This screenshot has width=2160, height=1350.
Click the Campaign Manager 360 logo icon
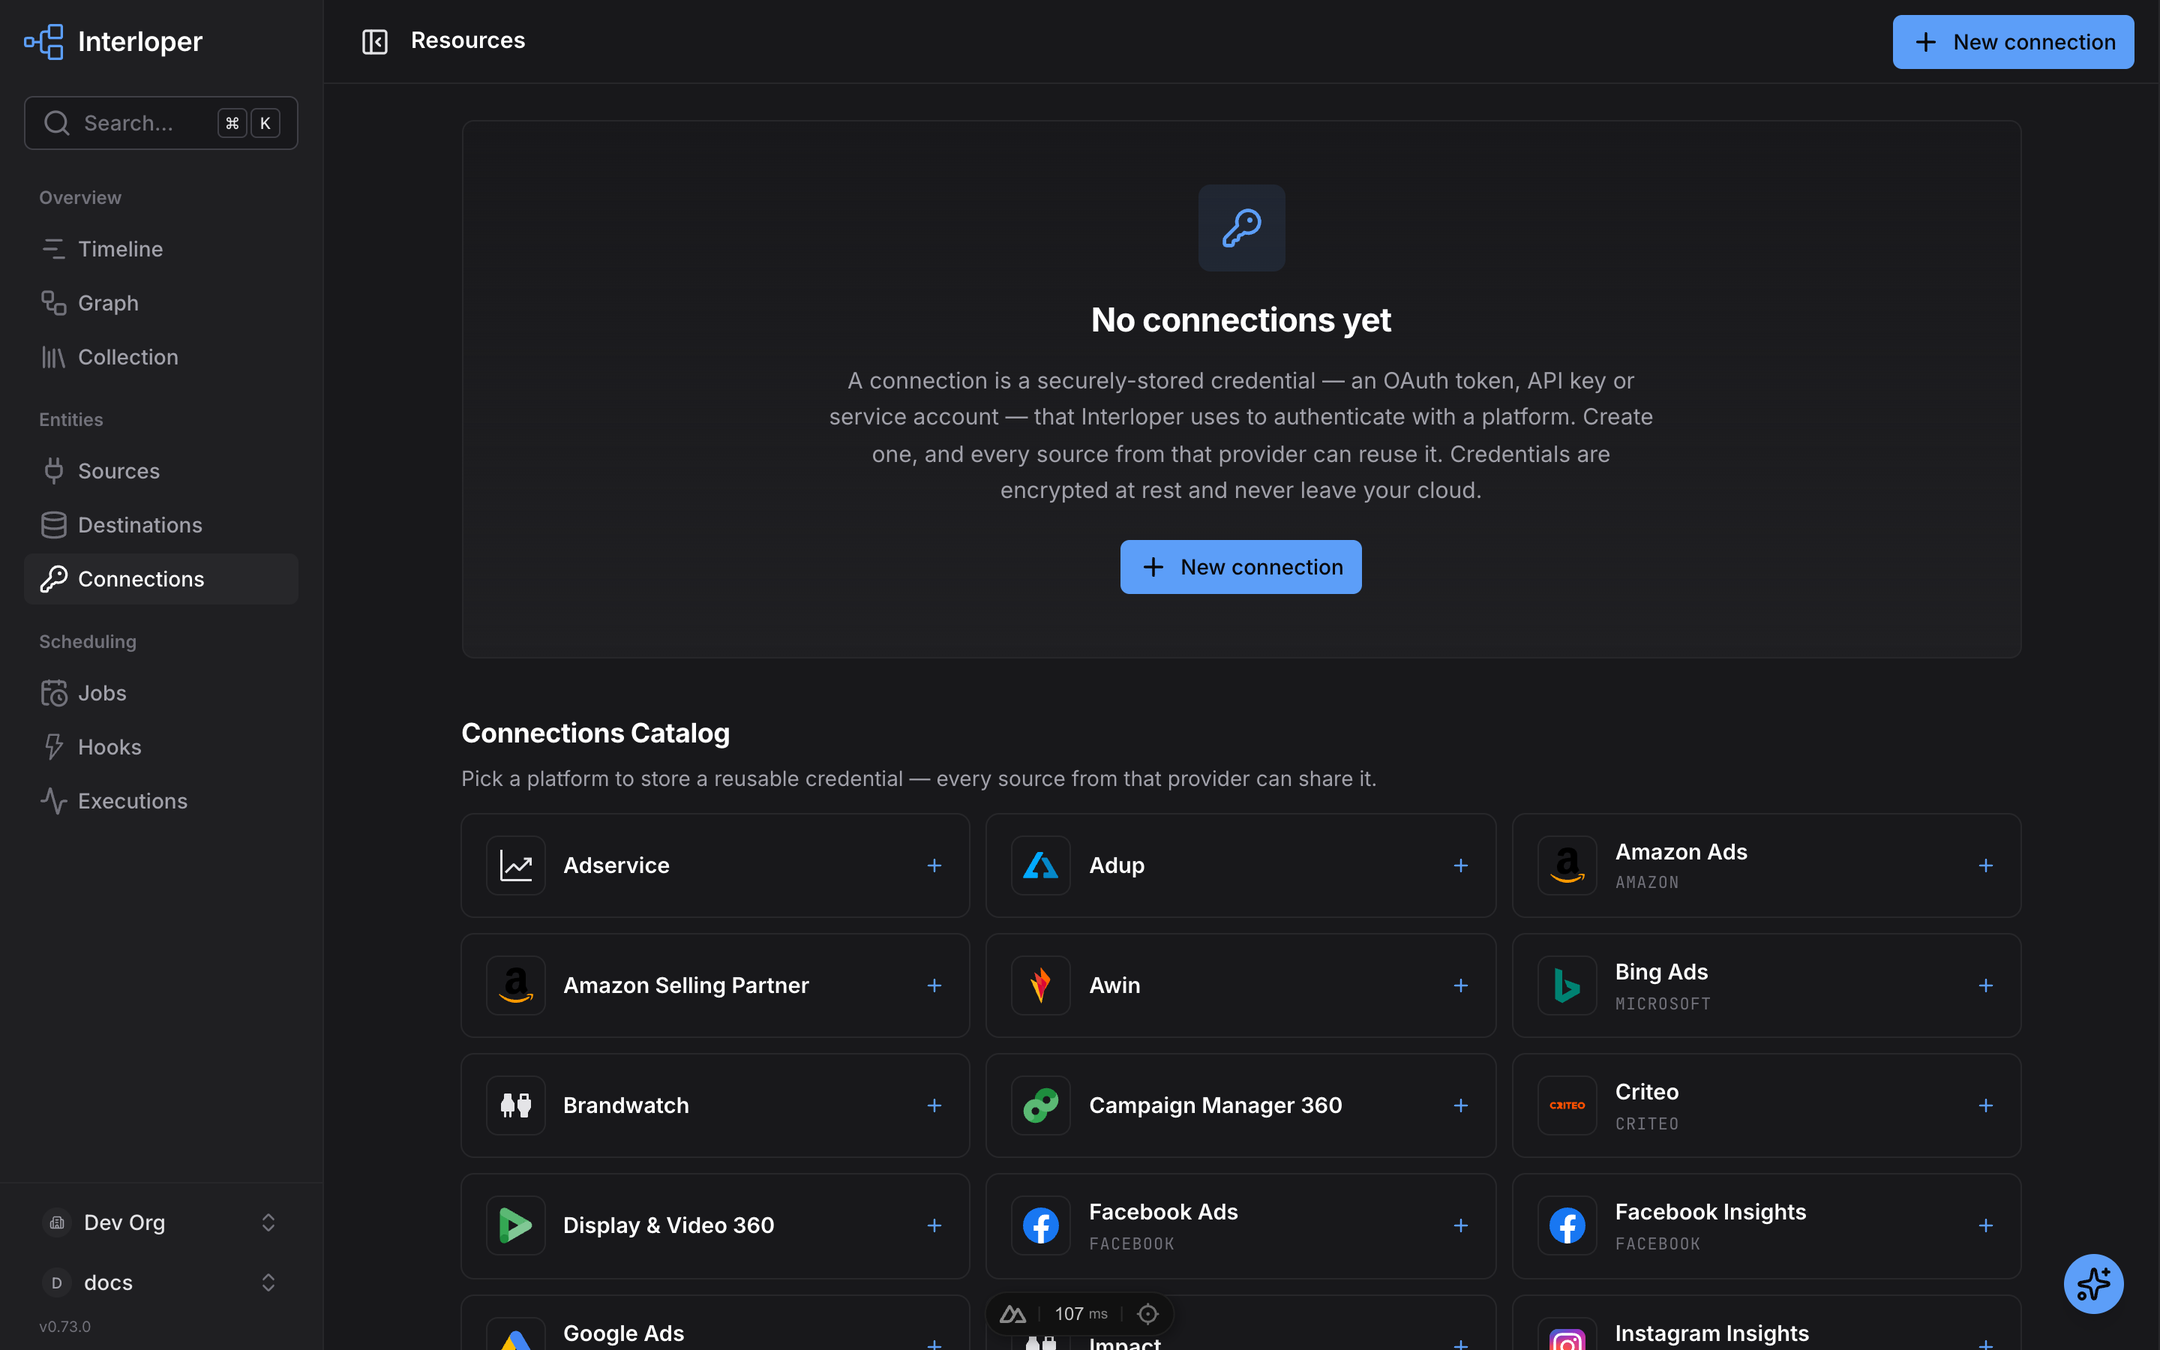click(x=1040, y=1105)
